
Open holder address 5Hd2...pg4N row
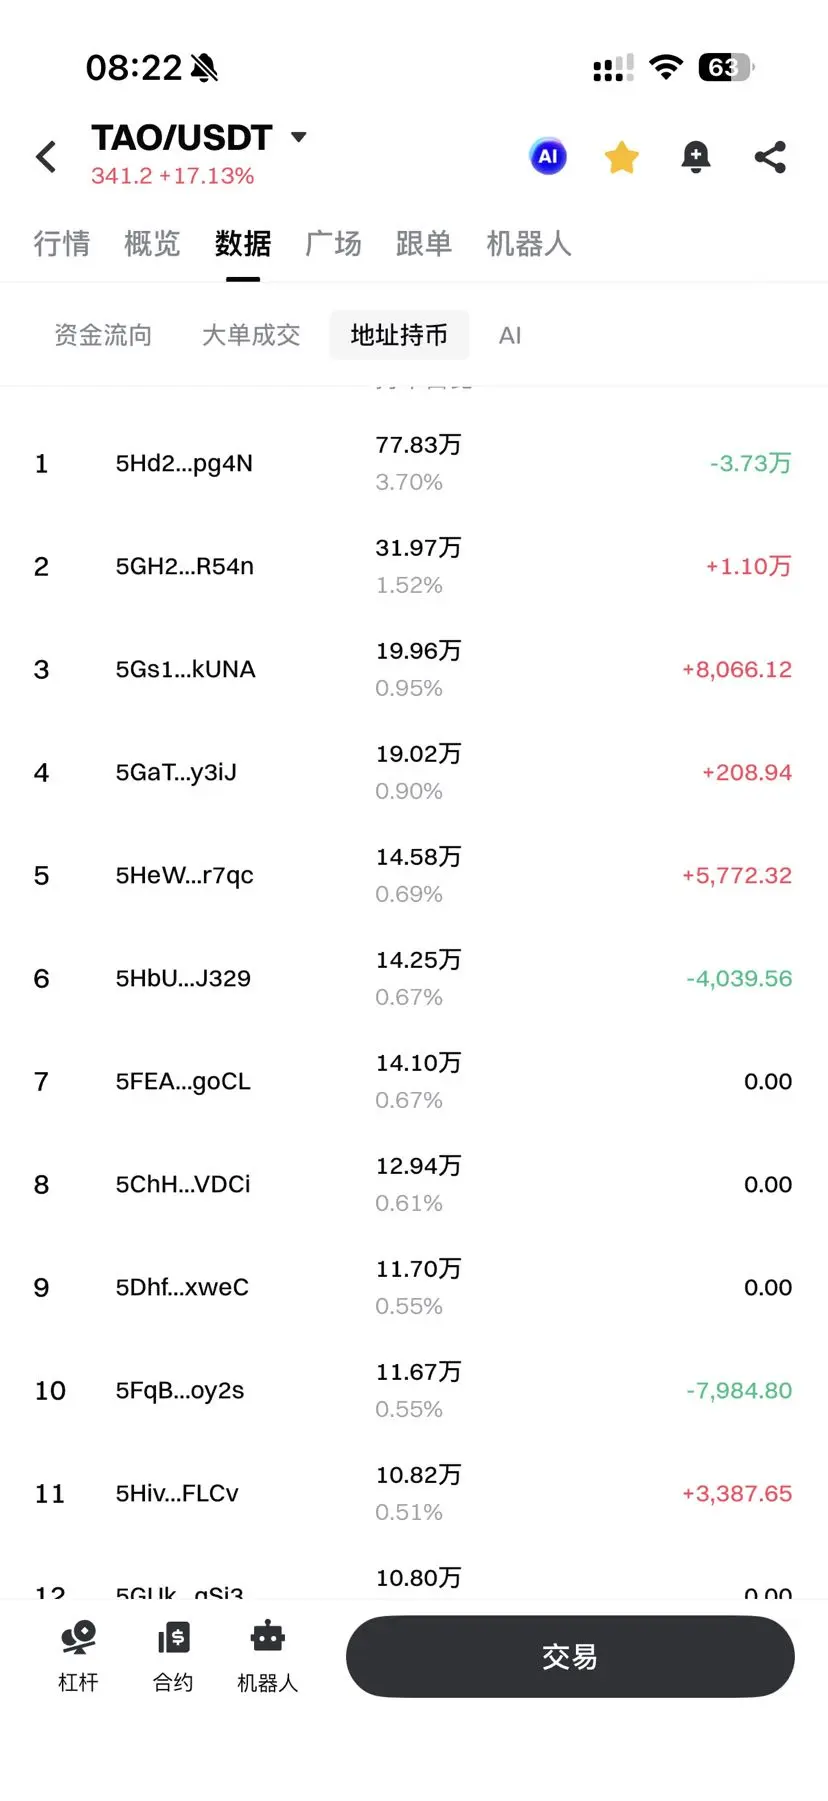click(x=414, y=463)
